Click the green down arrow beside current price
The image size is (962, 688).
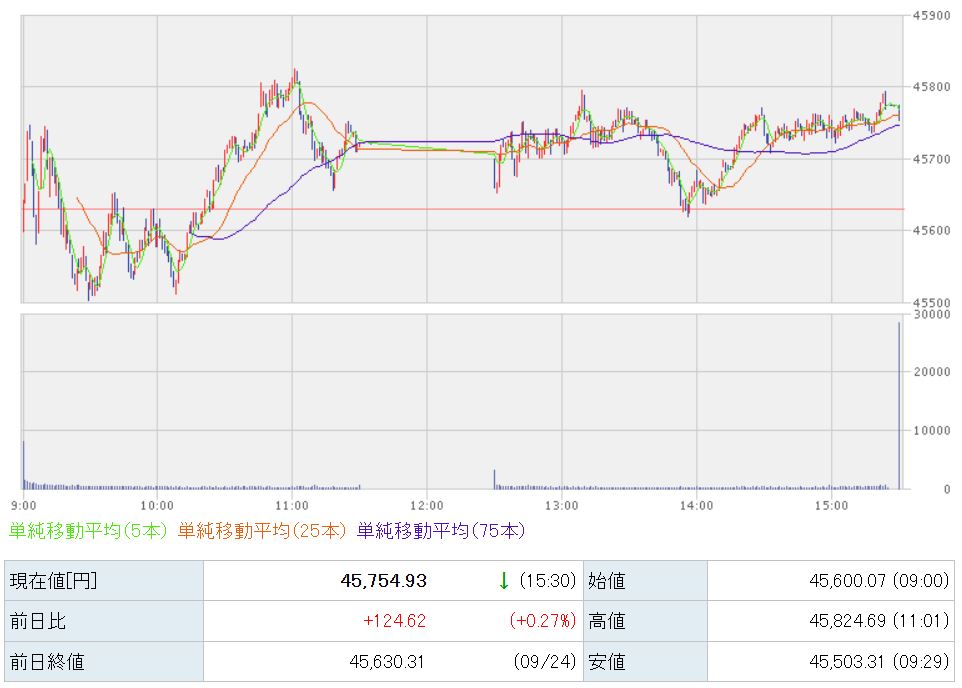504,580
